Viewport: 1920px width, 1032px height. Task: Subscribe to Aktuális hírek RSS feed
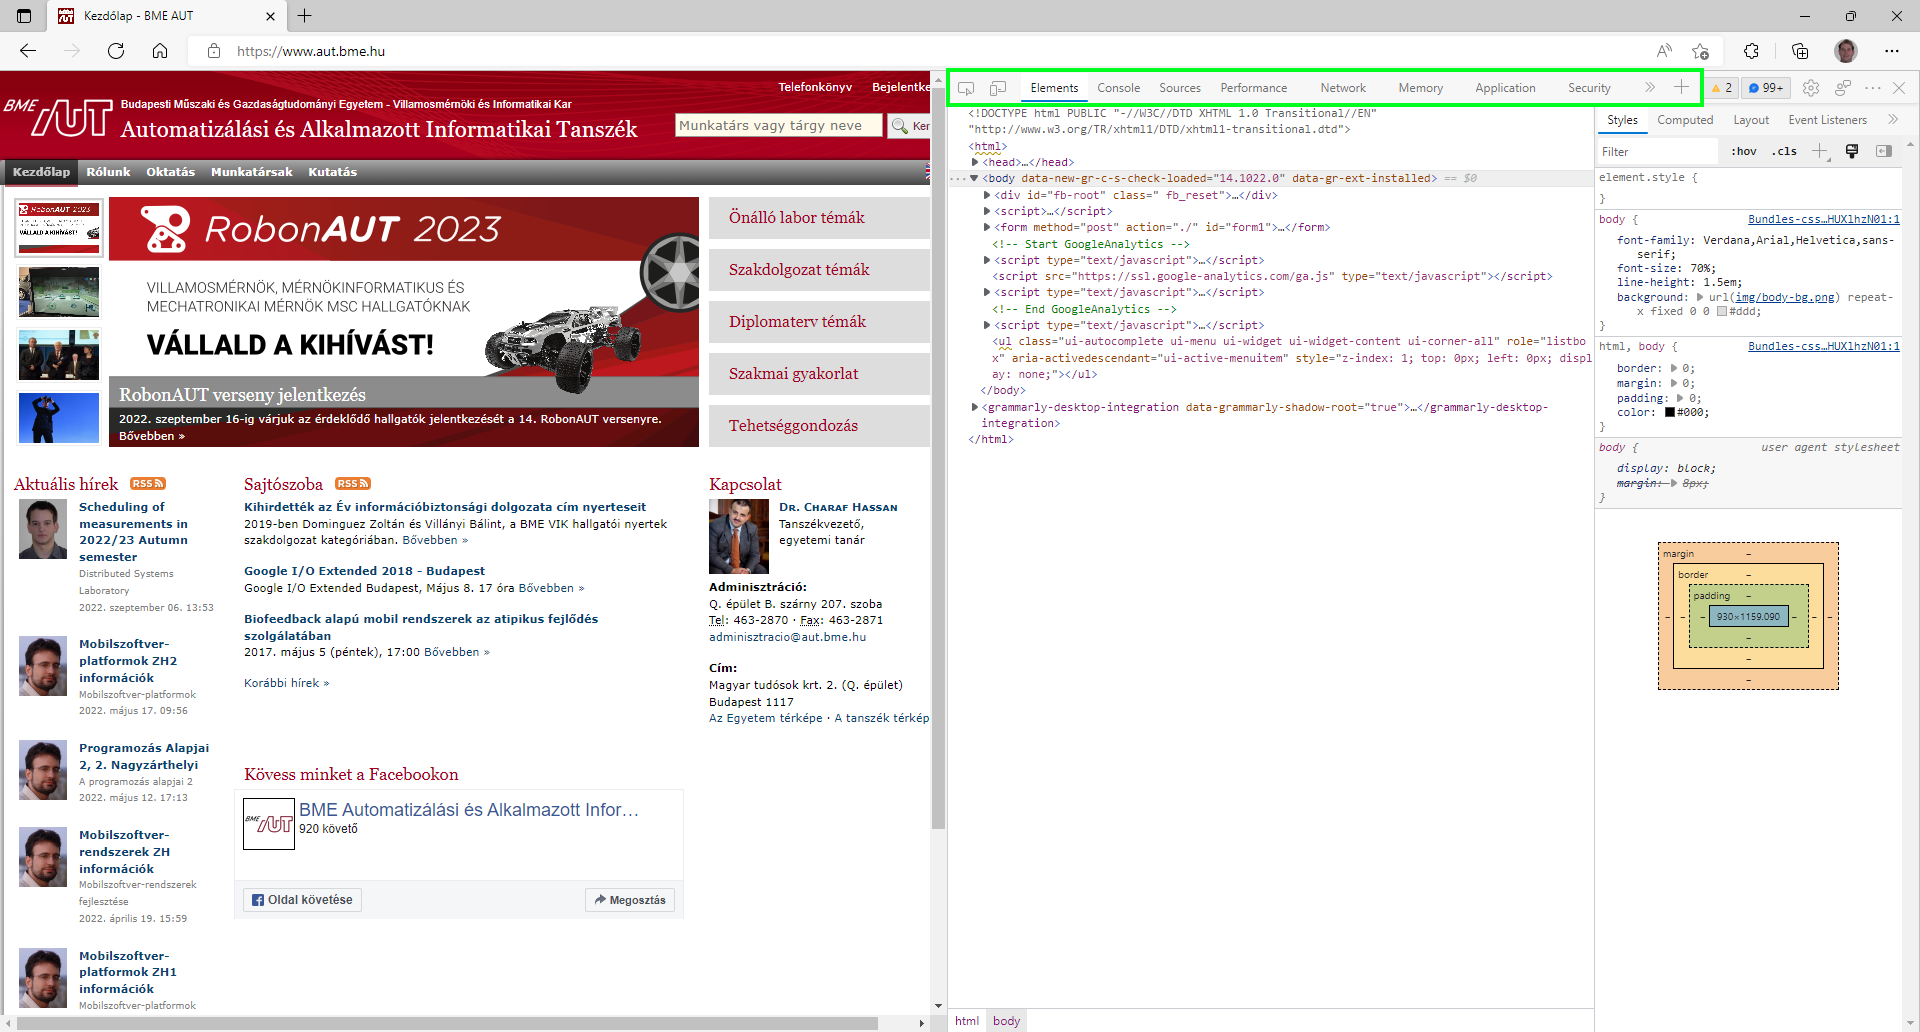148,484
